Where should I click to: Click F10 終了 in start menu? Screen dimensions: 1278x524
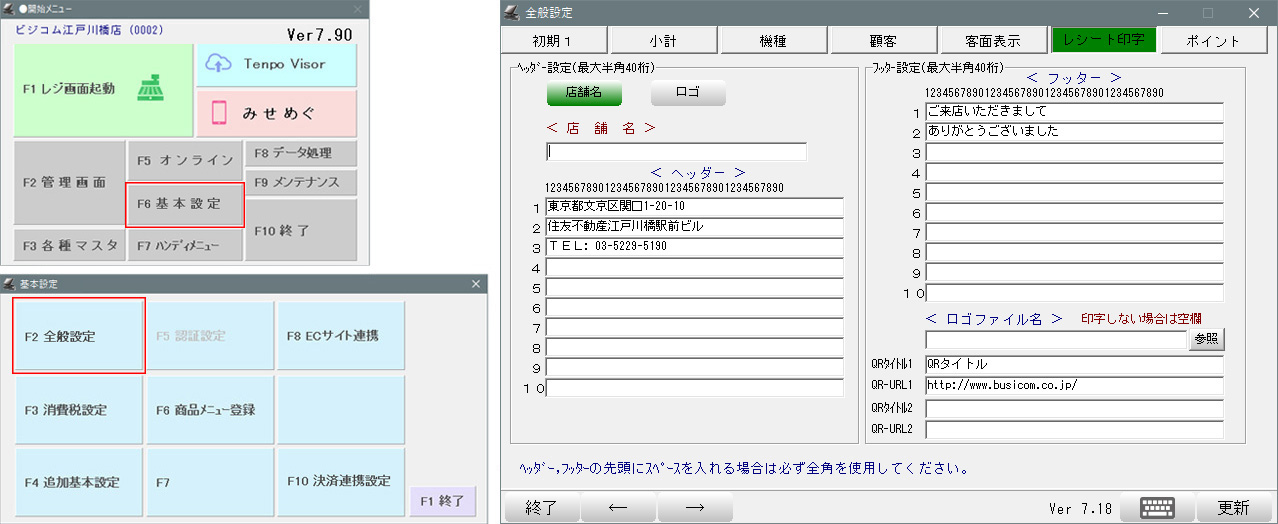click(x=301, y=230)
